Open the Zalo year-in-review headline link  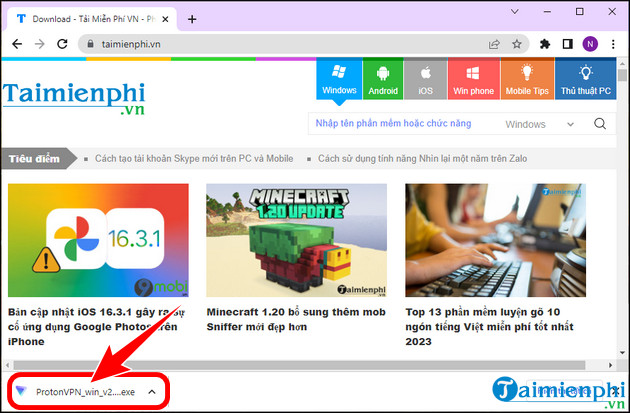(x=422, y=159)
